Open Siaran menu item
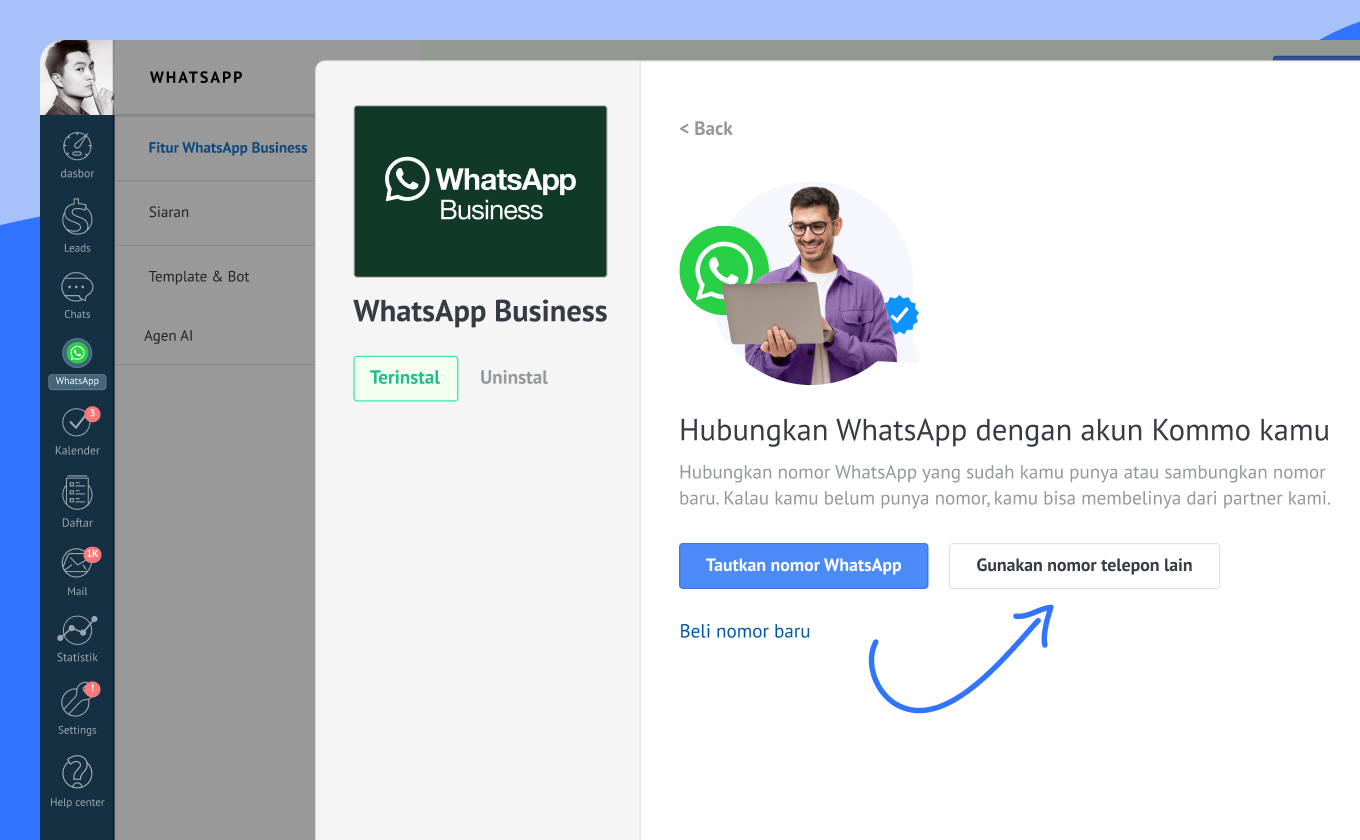This screenshot has width=1360, height=840. click(x=169, y=212)
